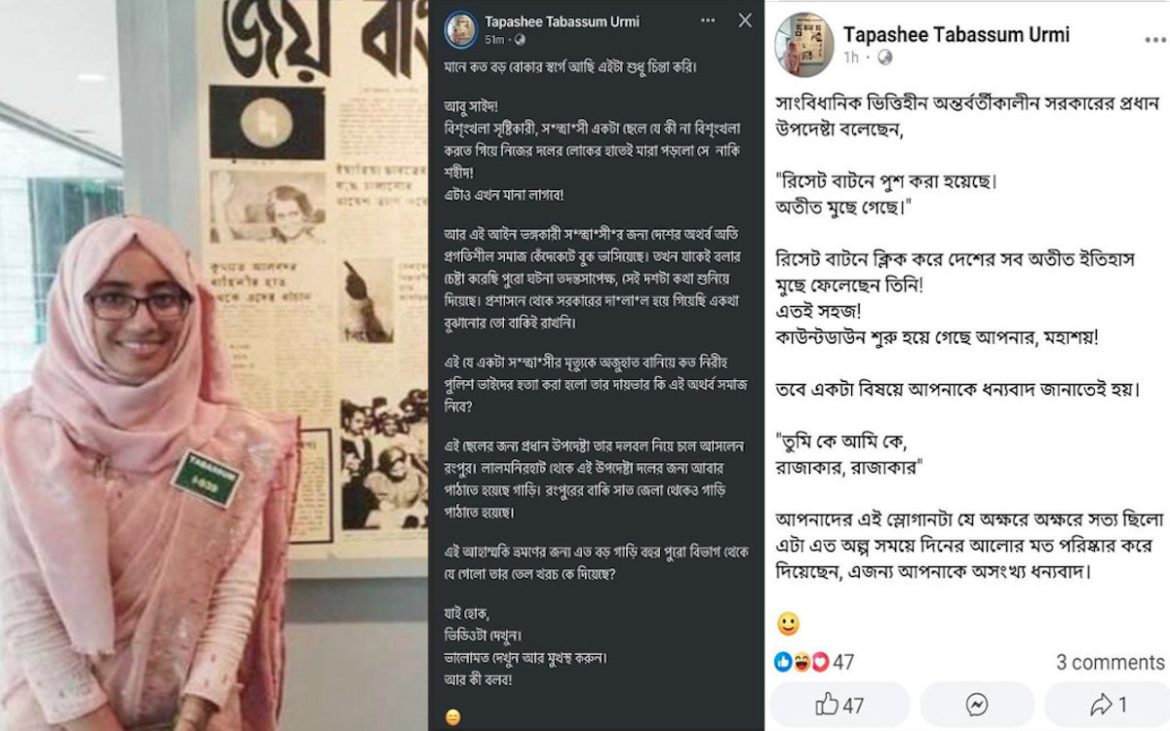Click the smiley emoji ending the white post
This screenshot has height=731, width=1170.
[x=788, y=624]
